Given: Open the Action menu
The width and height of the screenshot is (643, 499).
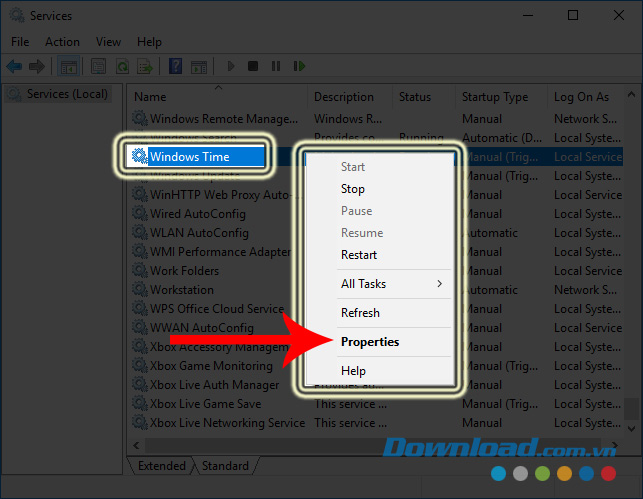Looking at the screenshot, I should click(x=62, y=42).
